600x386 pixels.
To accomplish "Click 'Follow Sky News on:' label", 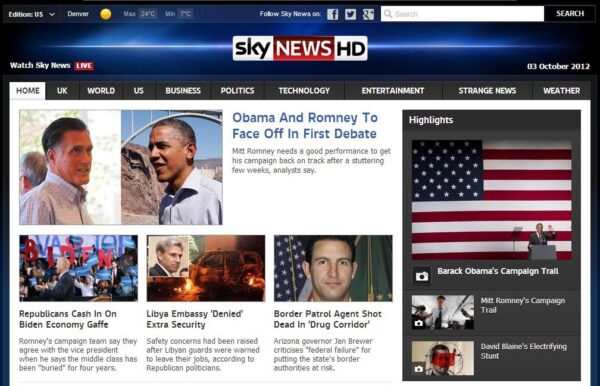I will (x=290, y=14).
